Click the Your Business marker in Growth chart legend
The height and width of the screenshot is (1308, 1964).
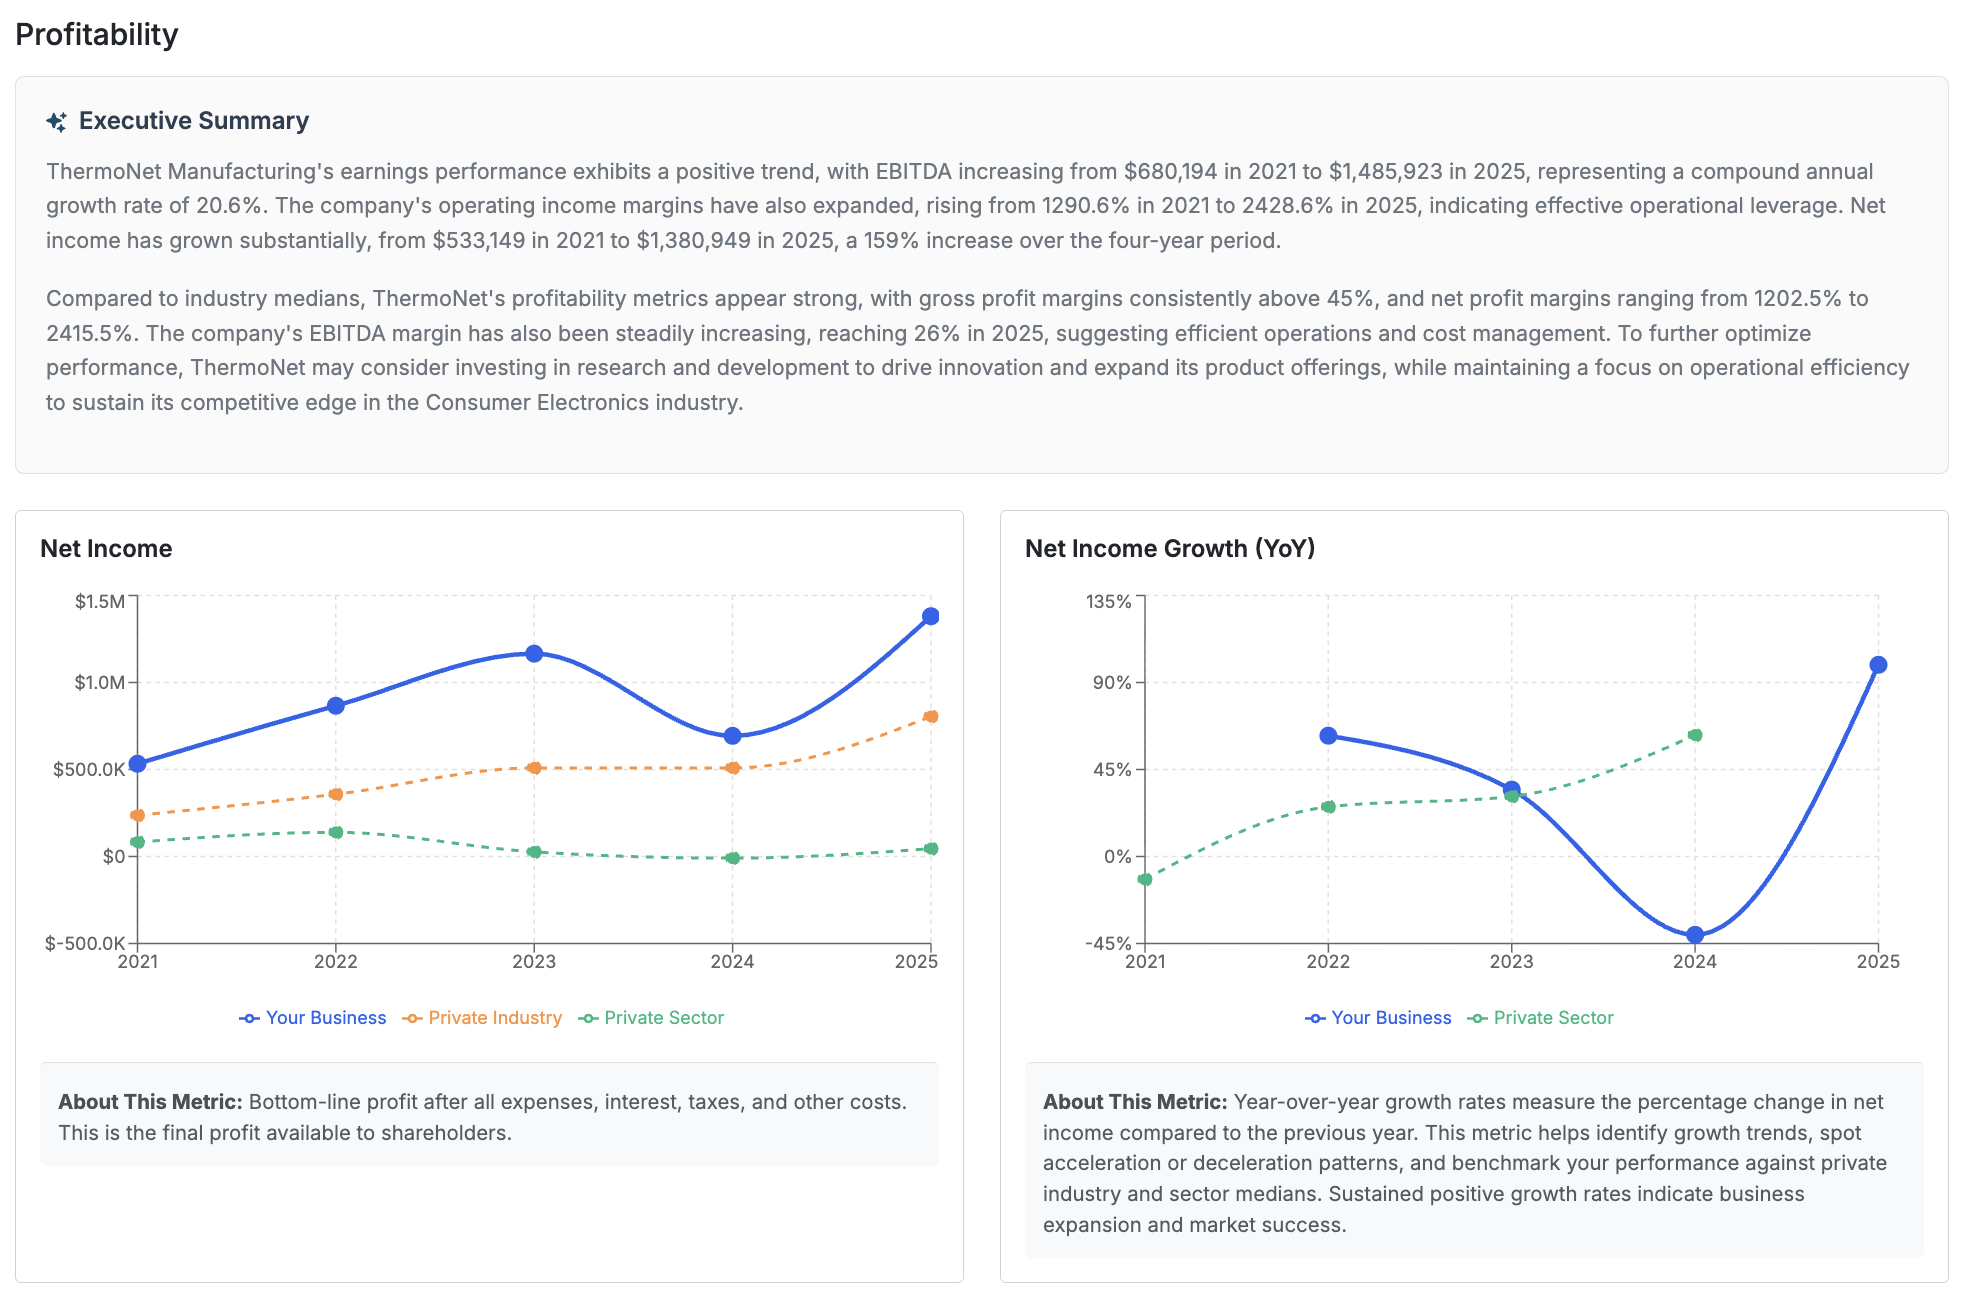click(1315, 1017)
